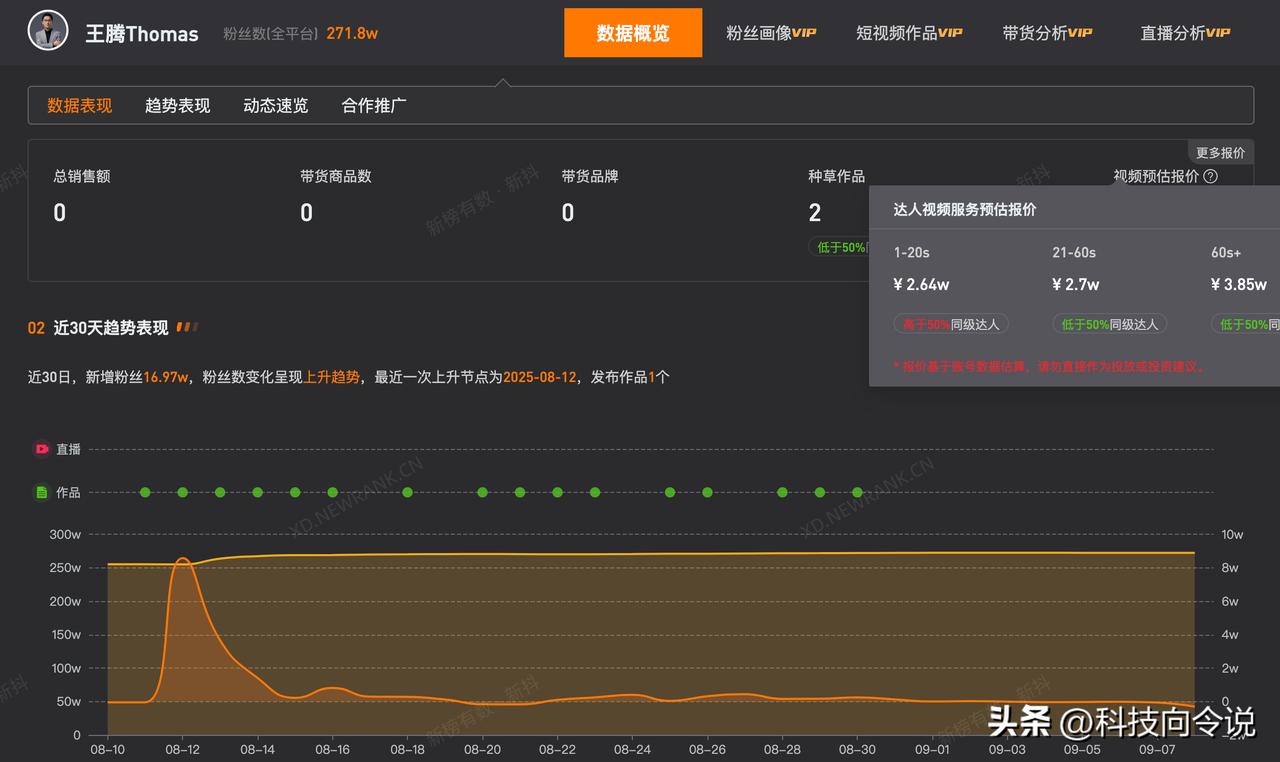The width and height of the screenshot is (1280, 762).
Task: Click the 上升趋势 highlighted text
Action: pos(331,377)
